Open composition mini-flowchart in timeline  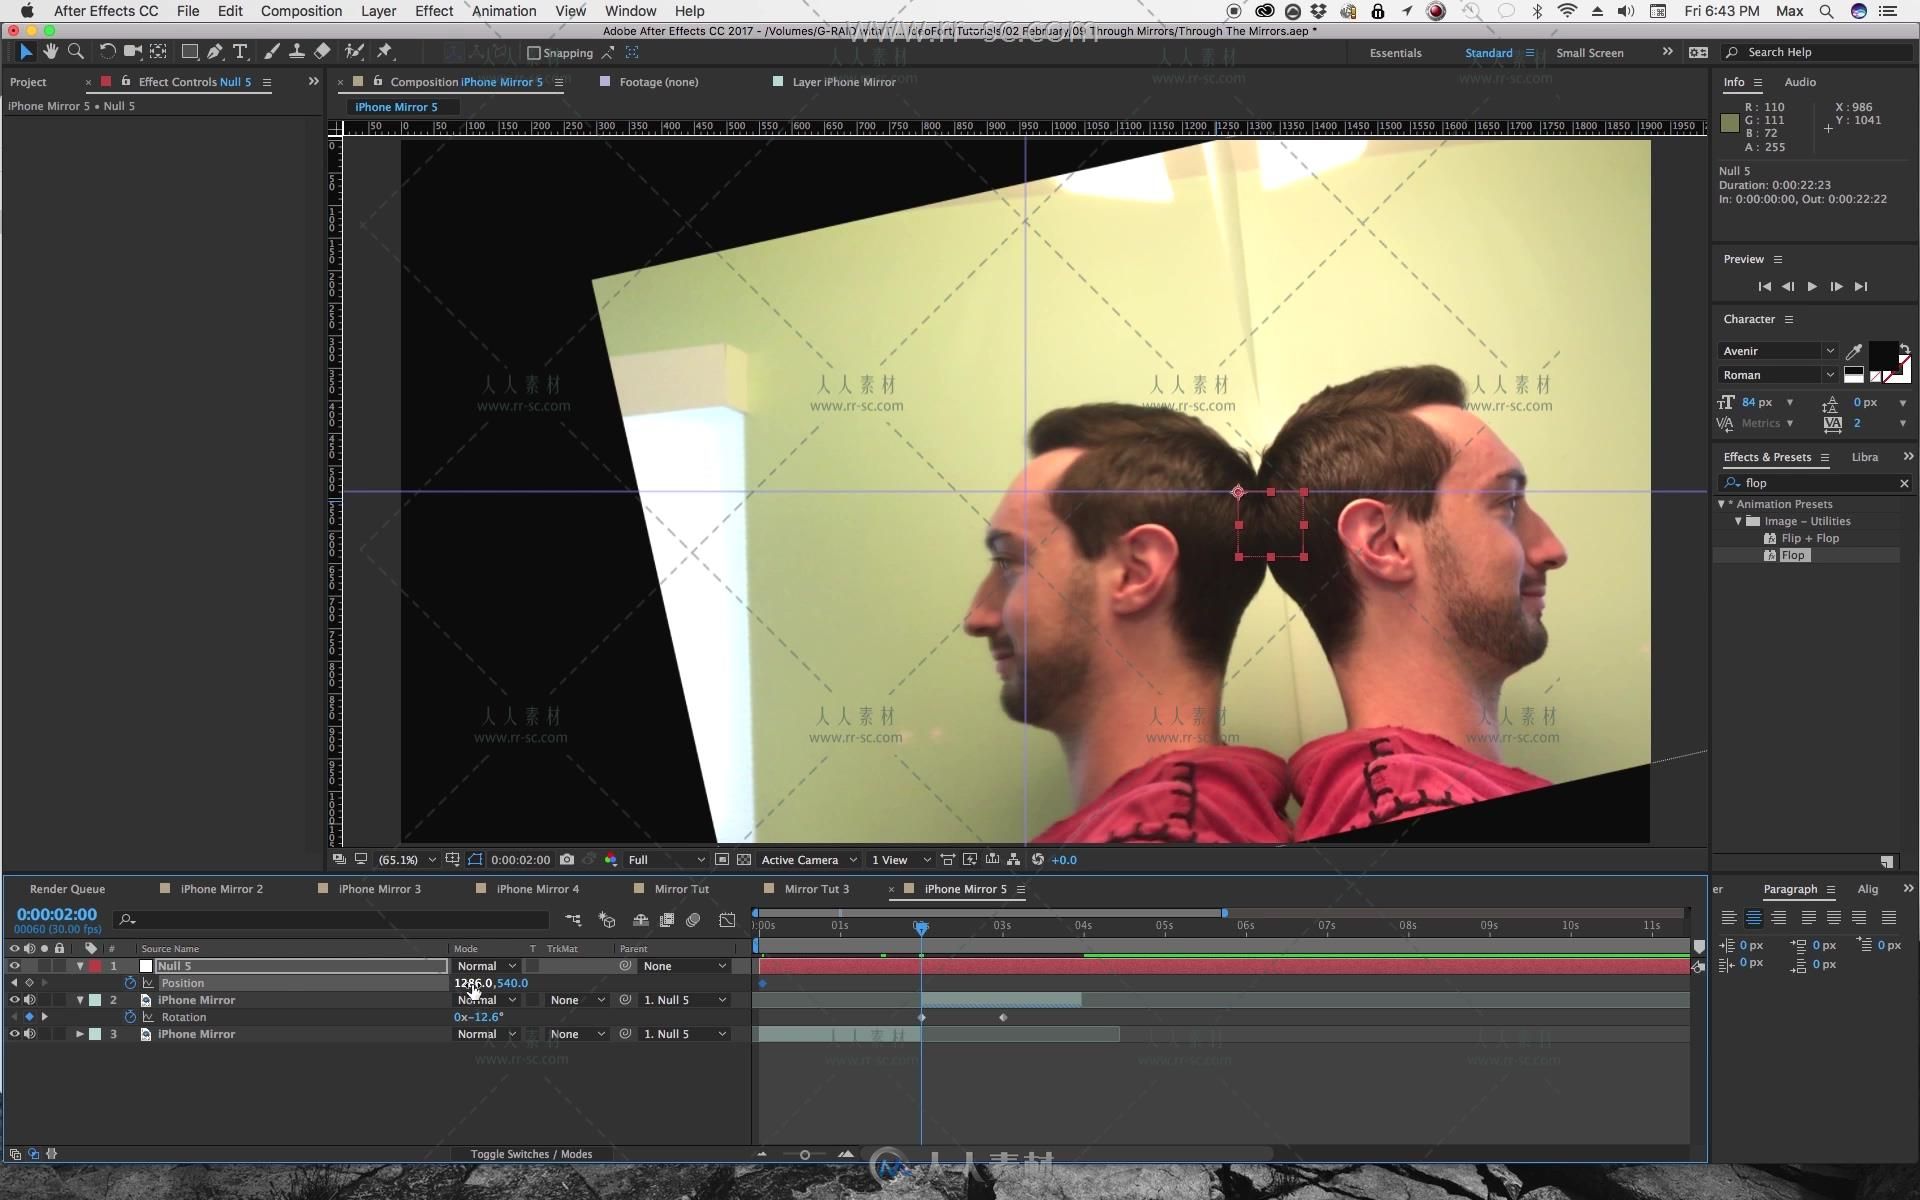[573, 920]
